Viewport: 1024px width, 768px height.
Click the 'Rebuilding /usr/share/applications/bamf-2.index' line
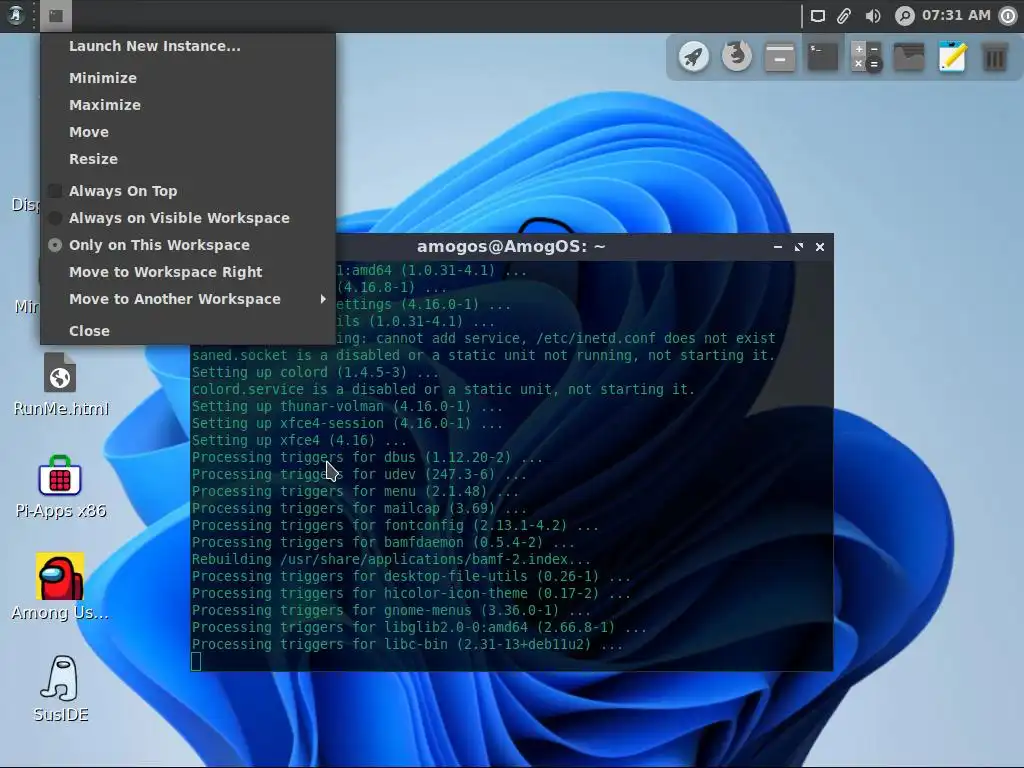[391, 560]
